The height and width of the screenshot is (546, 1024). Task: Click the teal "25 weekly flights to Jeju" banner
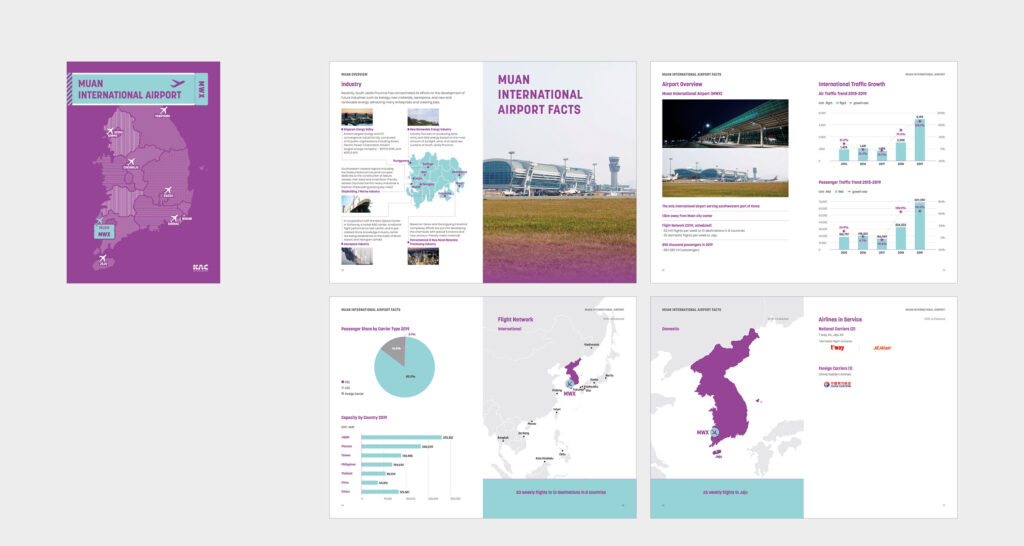(x=726, y=492)
